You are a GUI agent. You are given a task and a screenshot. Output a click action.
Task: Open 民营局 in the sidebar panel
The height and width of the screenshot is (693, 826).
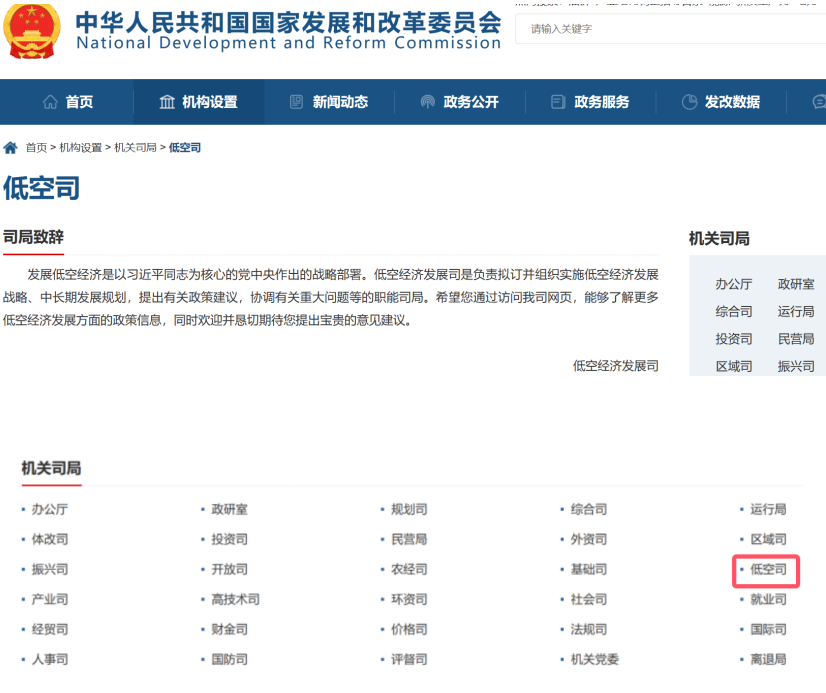[796, 339]
